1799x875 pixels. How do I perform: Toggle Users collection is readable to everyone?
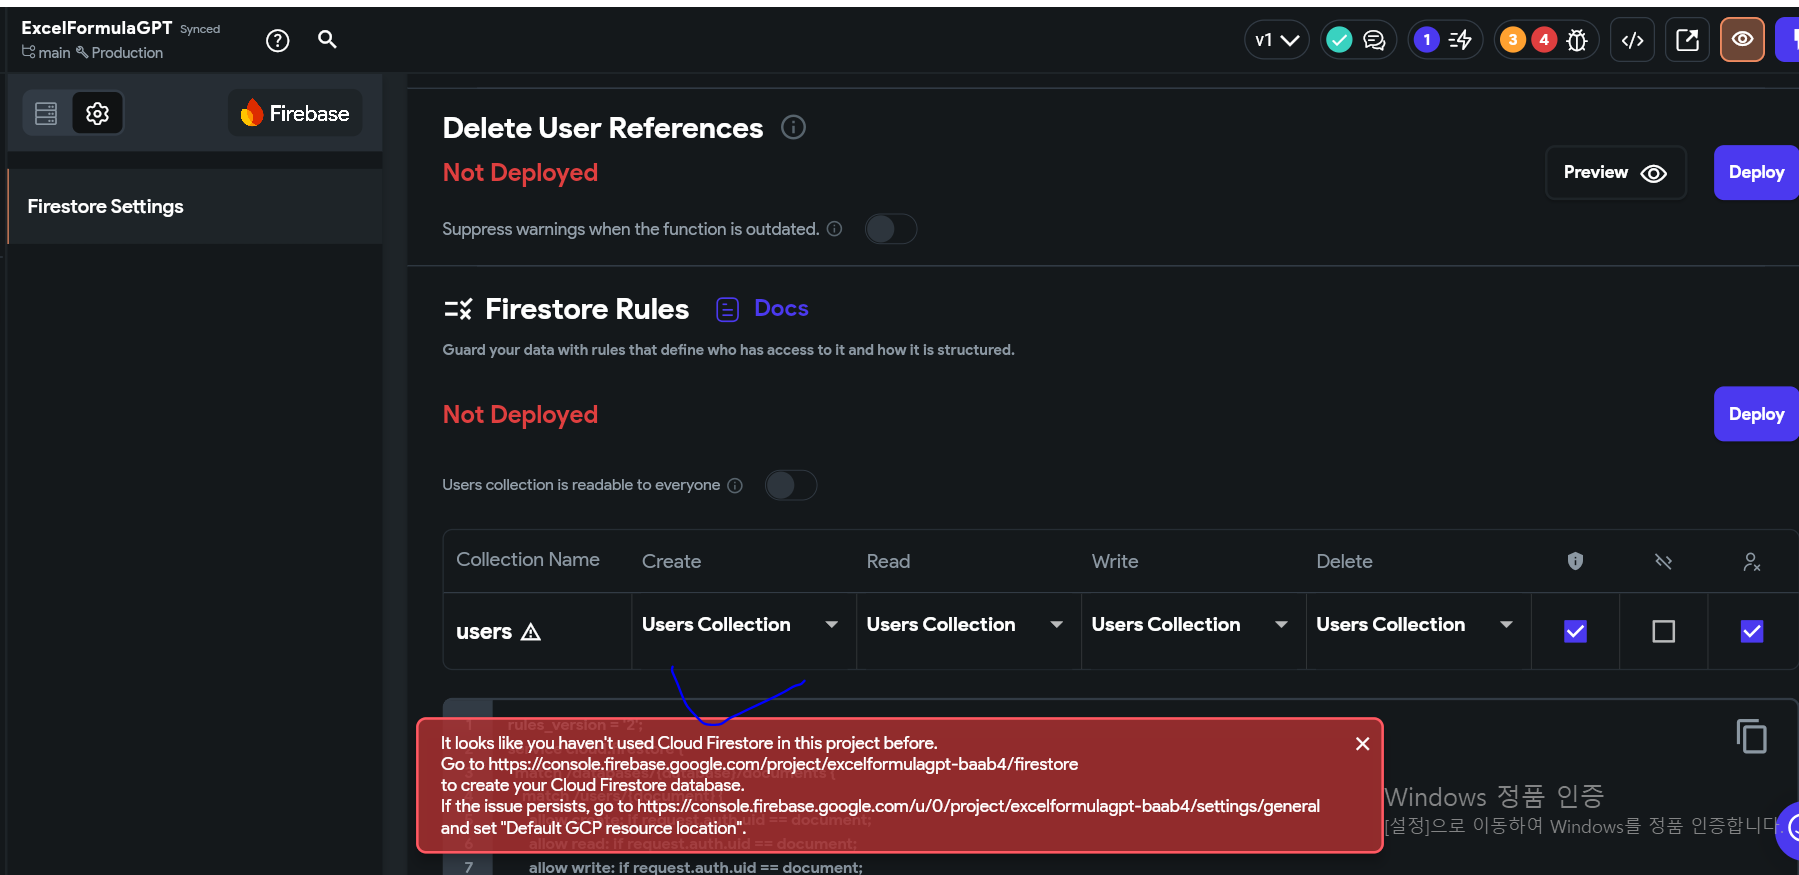coord(790,485)
